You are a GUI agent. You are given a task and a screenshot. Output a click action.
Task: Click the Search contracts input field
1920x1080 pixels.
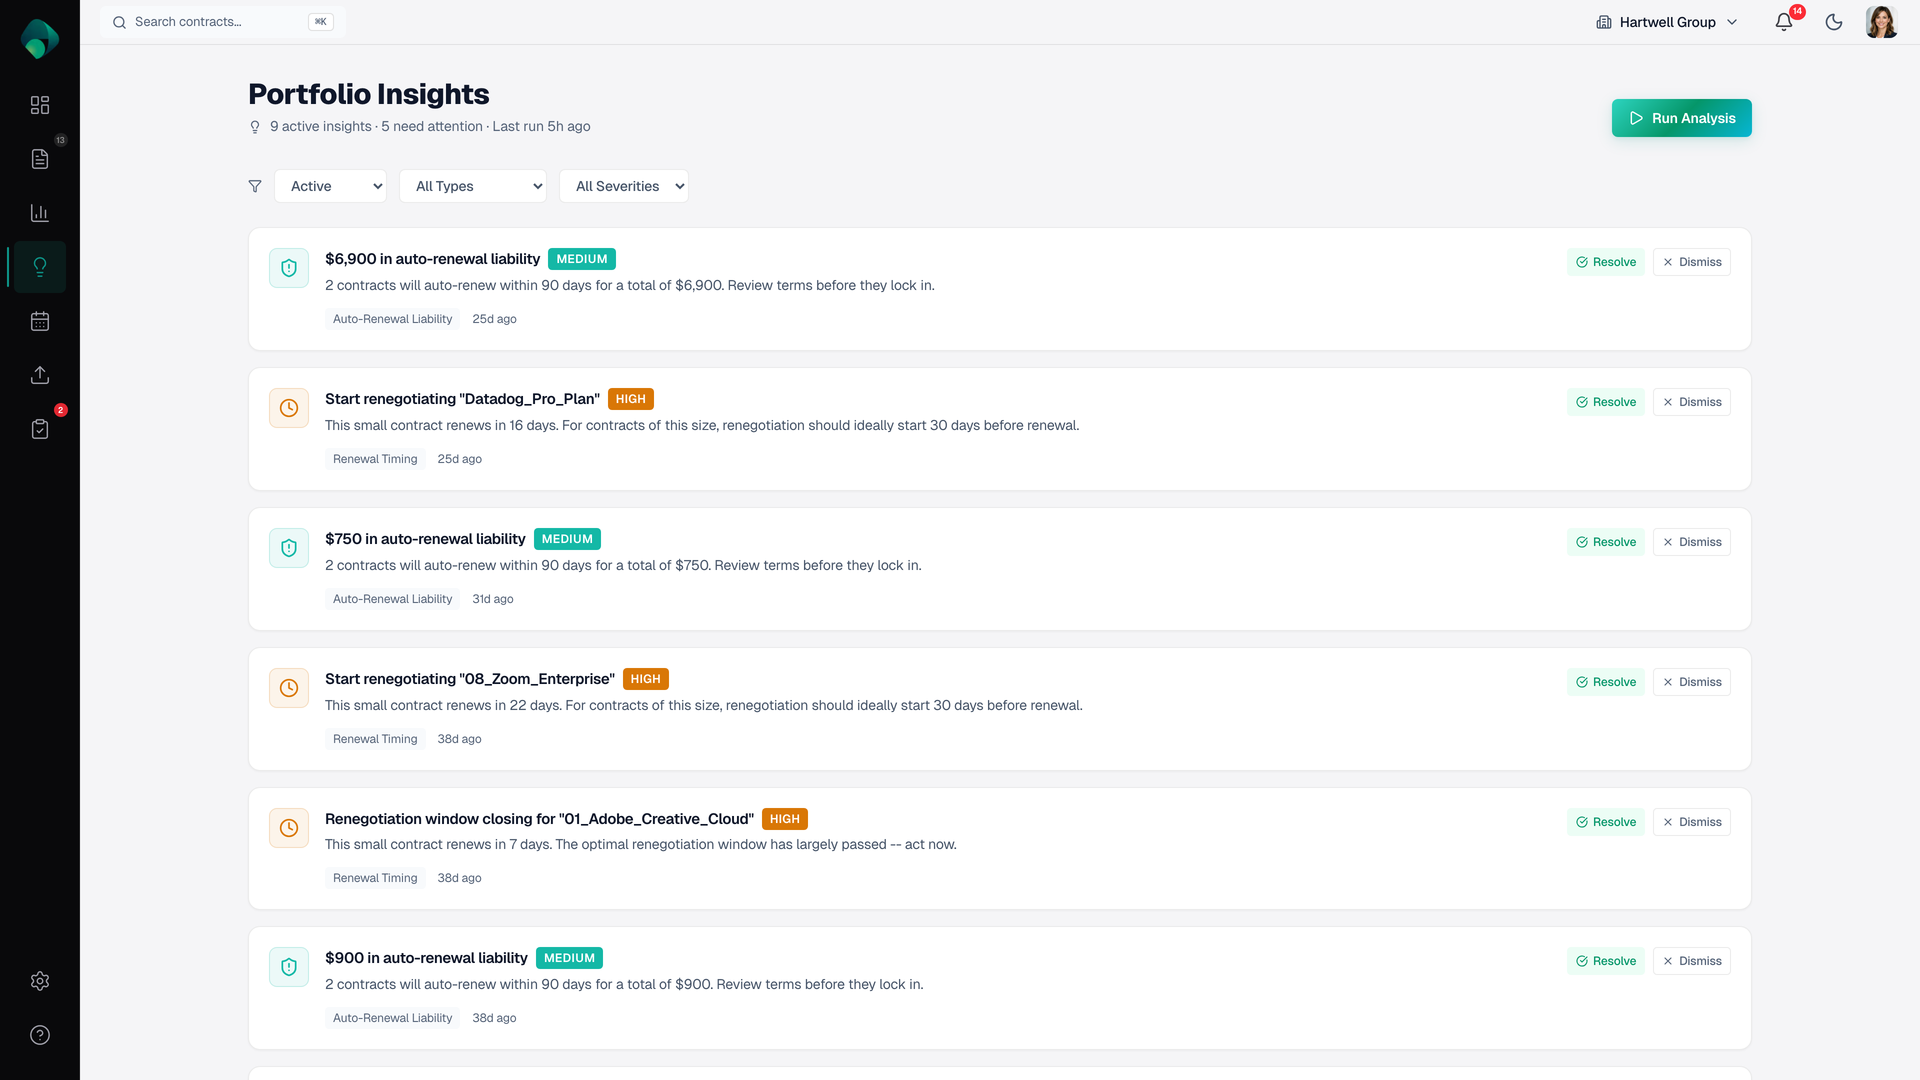tap(220, 22)
